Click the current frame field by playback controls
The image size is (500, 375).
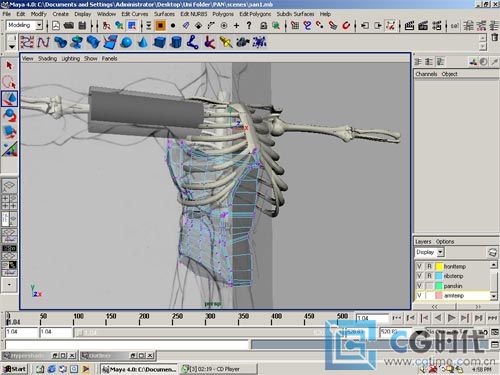(372, 318)
